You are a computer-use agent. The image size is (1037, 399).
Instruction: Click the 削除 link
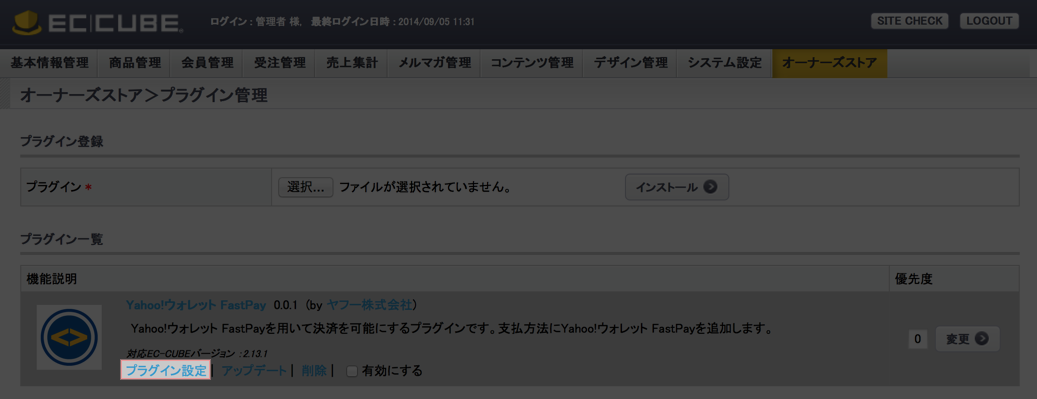314,371
